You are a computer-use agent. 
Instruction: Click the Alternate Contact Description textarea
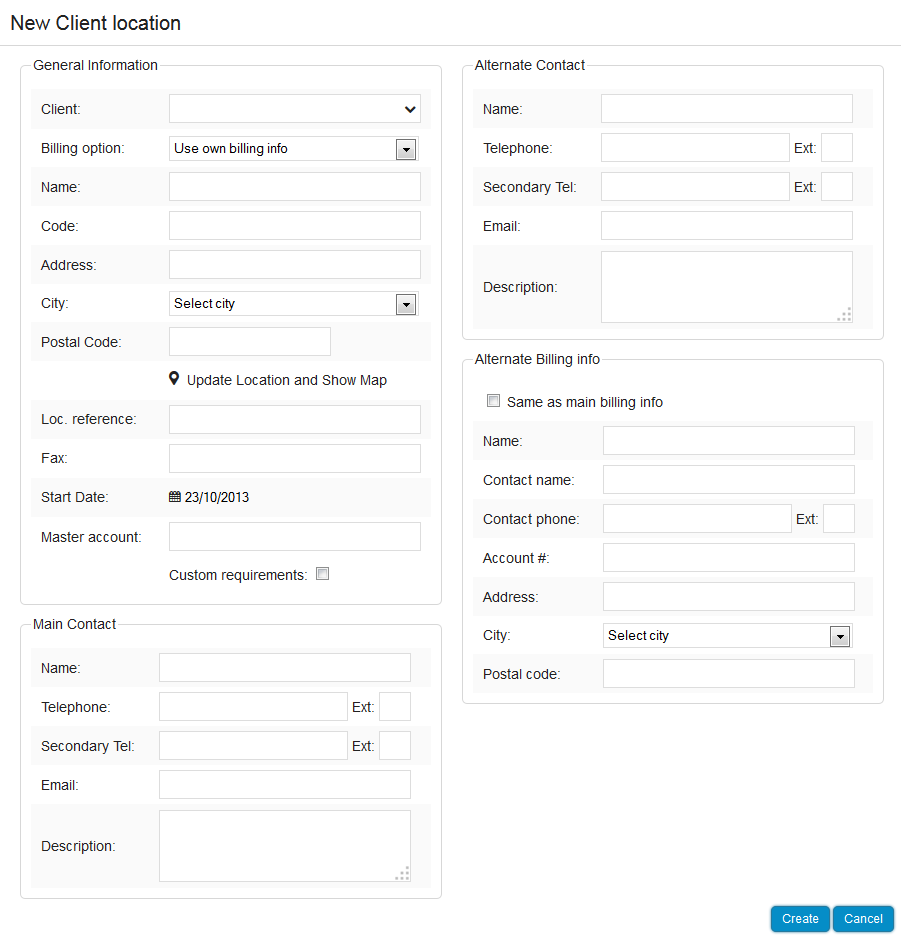(727, 287)
